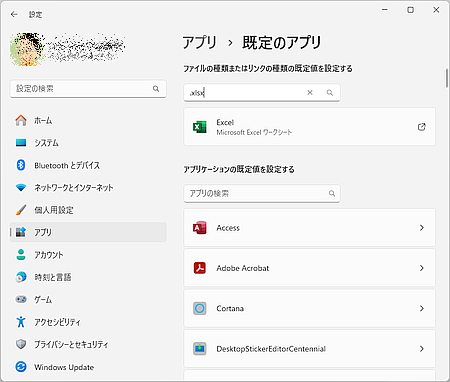
Task: Open アカウント settings
Action: [x=88, y=255]
